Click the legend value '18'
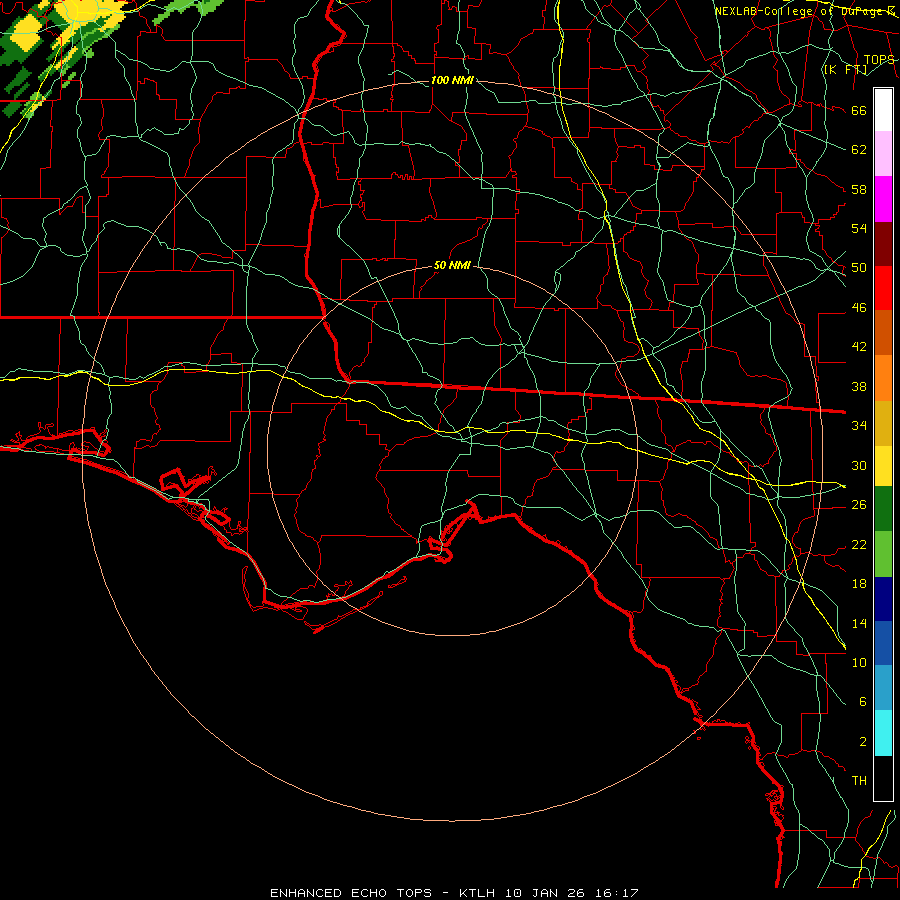 [x=859, y=584]
